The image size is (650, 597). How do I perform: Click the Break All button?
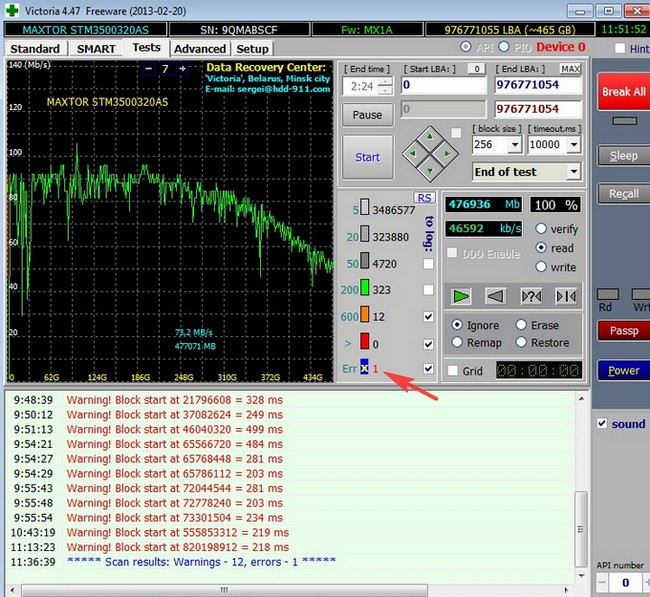[623, 92]
